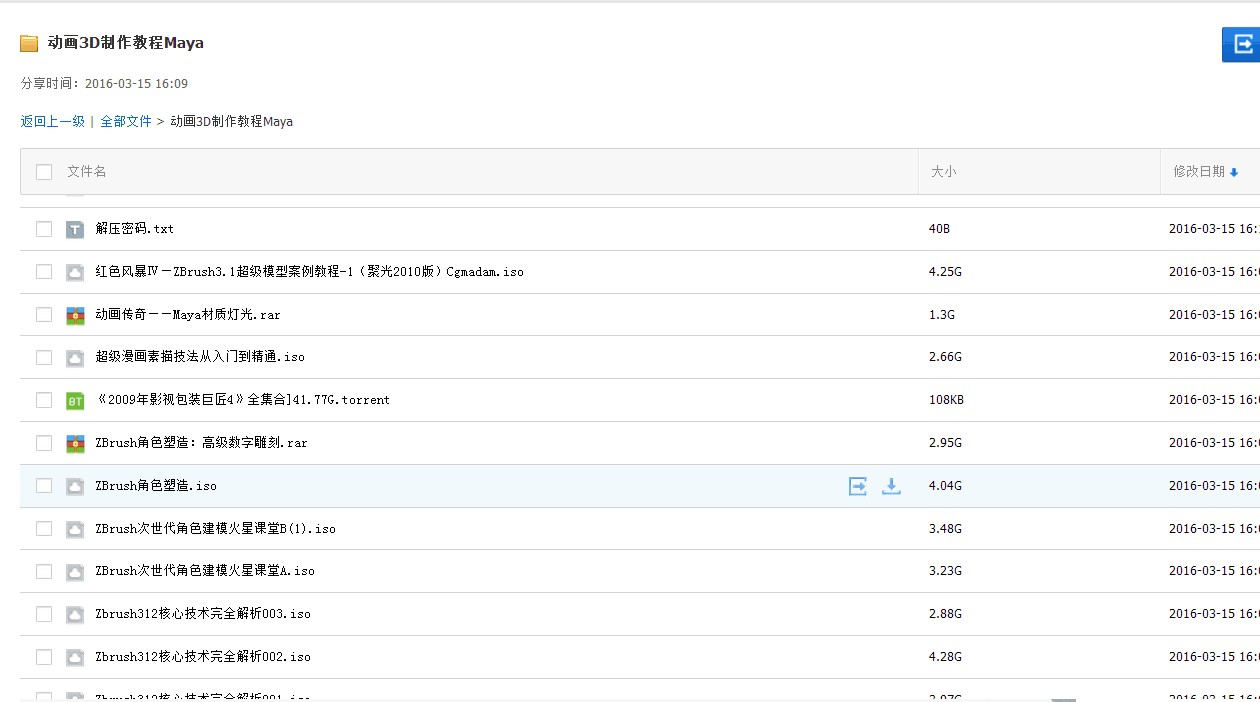Select the checkbox for Zbrush312核心技术完全解析002.iso
Viewport: 1260px width, 702px height.
point(44,657)
